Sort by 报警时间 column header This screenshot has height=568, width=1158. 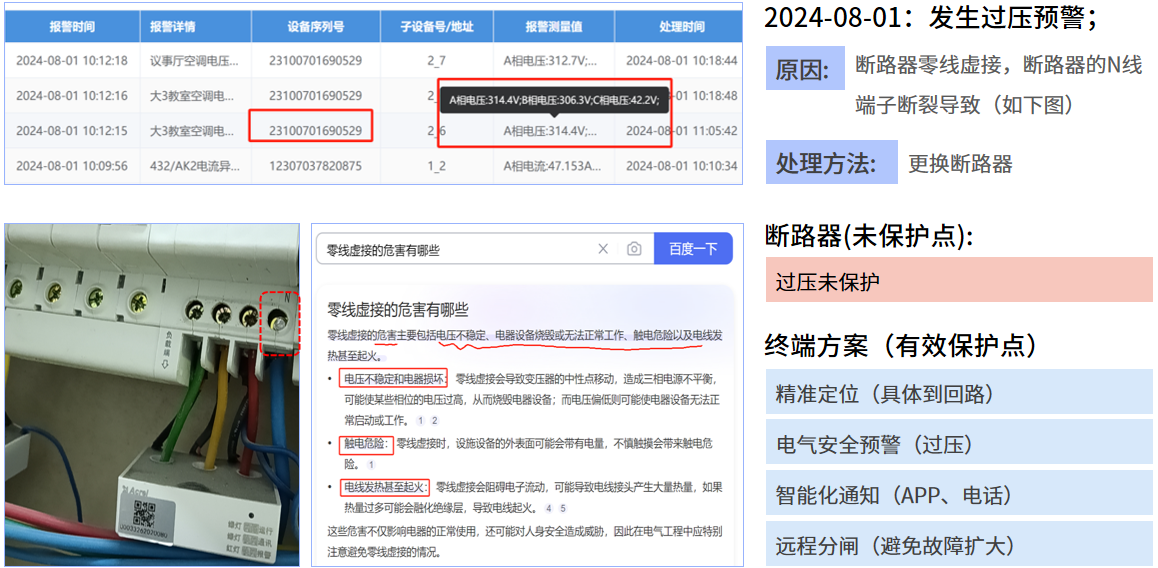[72, 27]
